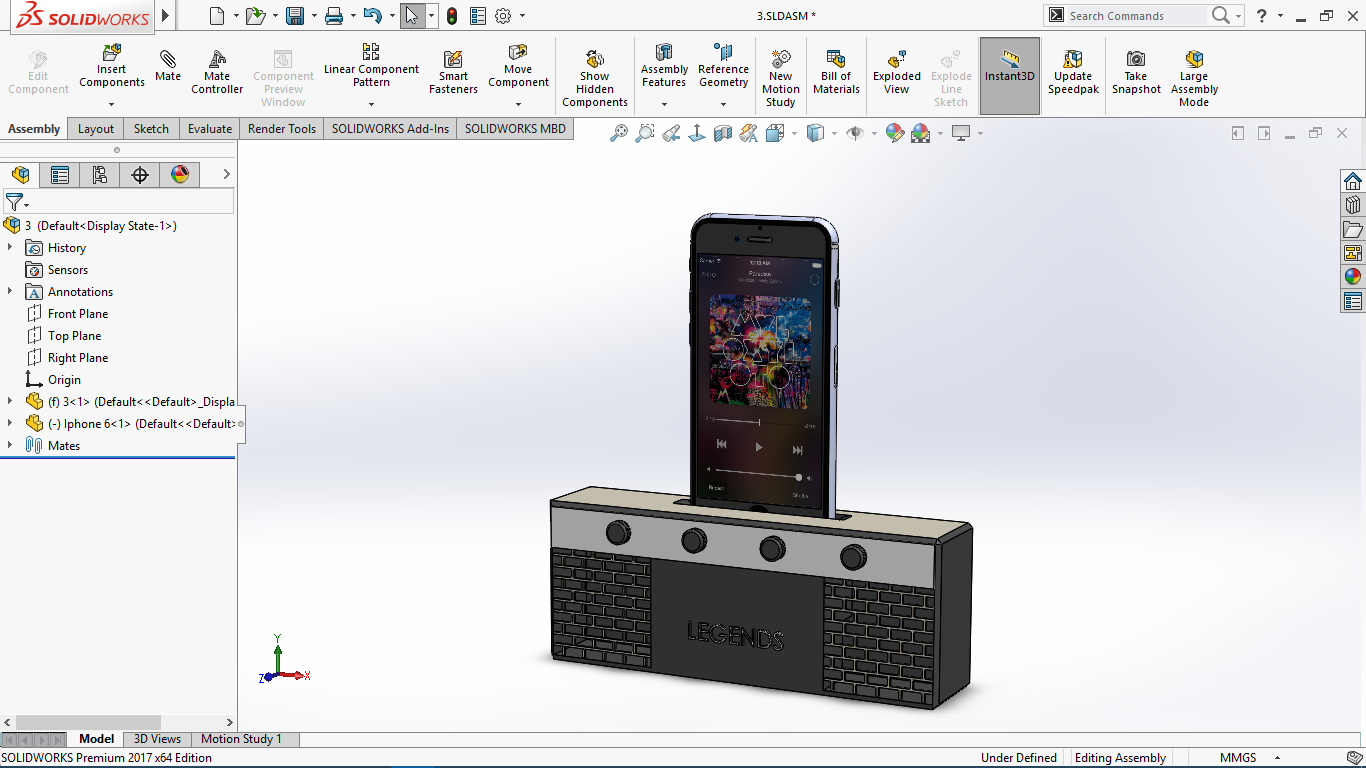This screenshot has width=1366, height=768.
Task: Click Zoom to Fit in view toolbar
Action: click(619, 133)
